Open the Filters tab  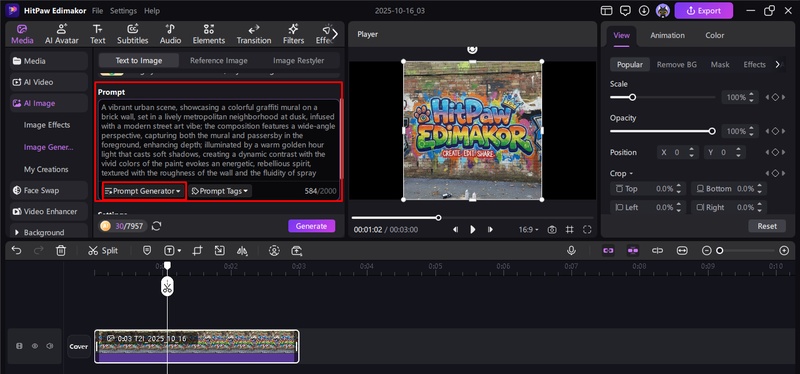[293, 34]
